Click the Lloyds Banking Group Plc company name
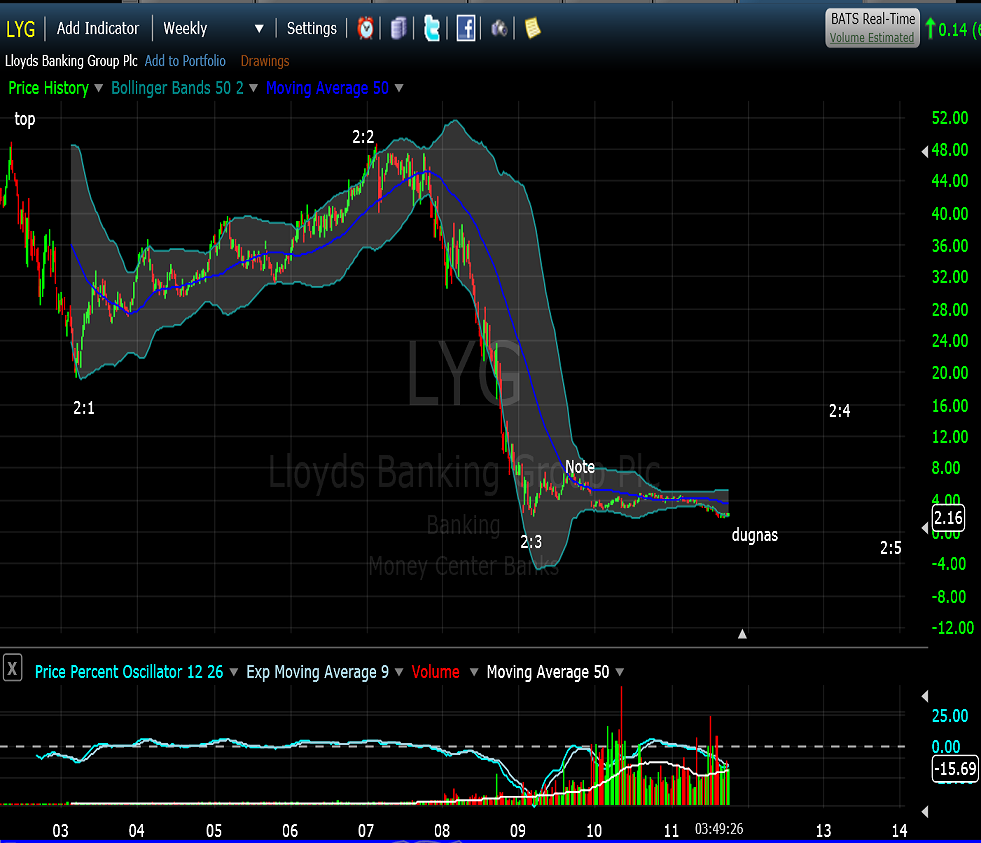Screen dimensions: 981x843 click(71, 61)
